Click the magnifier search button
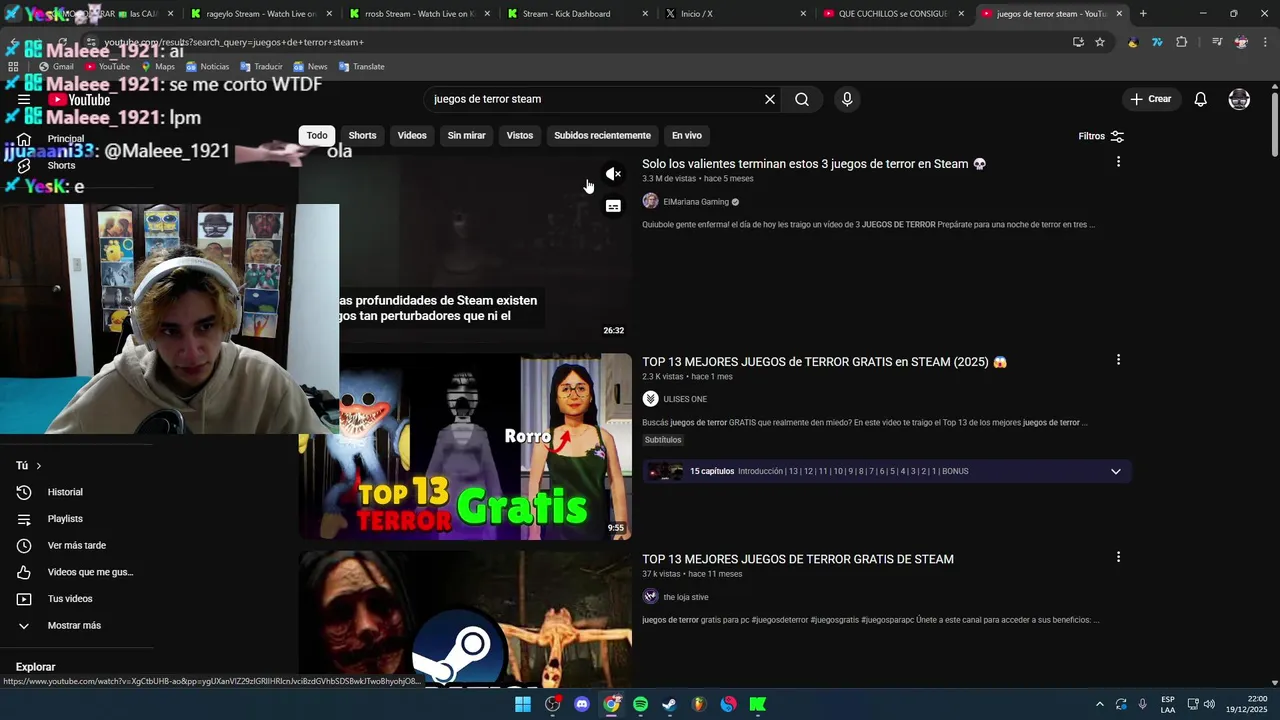 point(802,99)
